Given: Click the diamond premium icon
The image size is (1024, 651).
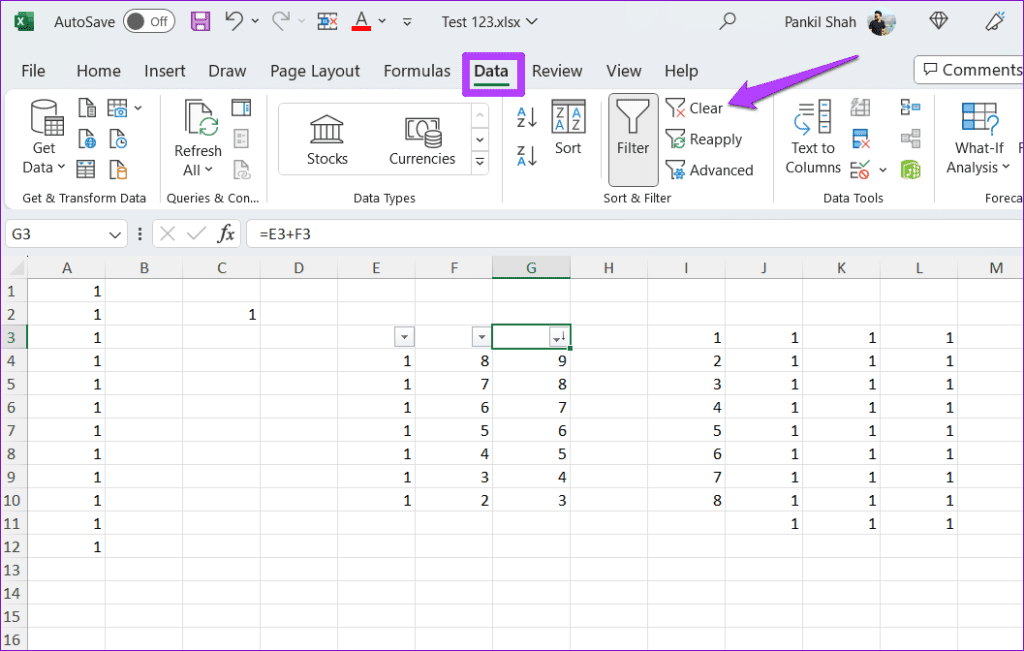Looking at the screenshot, I should click(x=938, y=21).
